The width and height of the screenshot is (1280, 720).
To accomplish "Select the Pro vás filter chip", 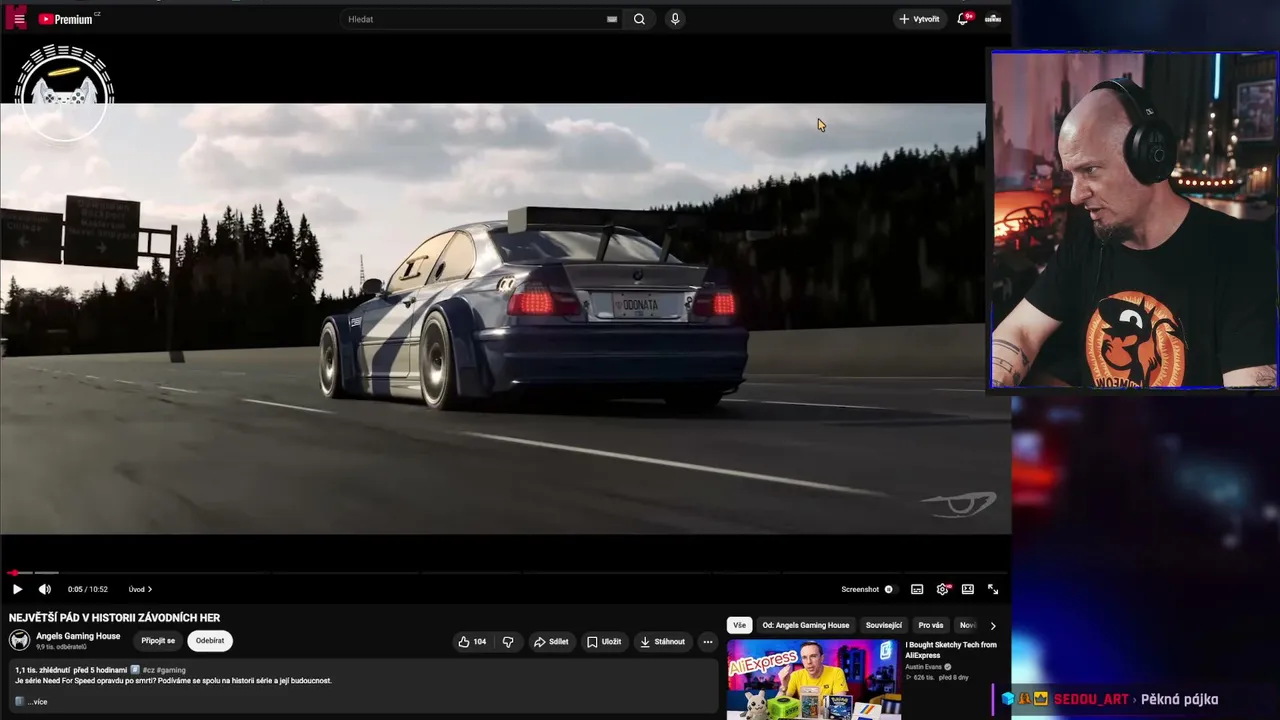I will (931, 625).
